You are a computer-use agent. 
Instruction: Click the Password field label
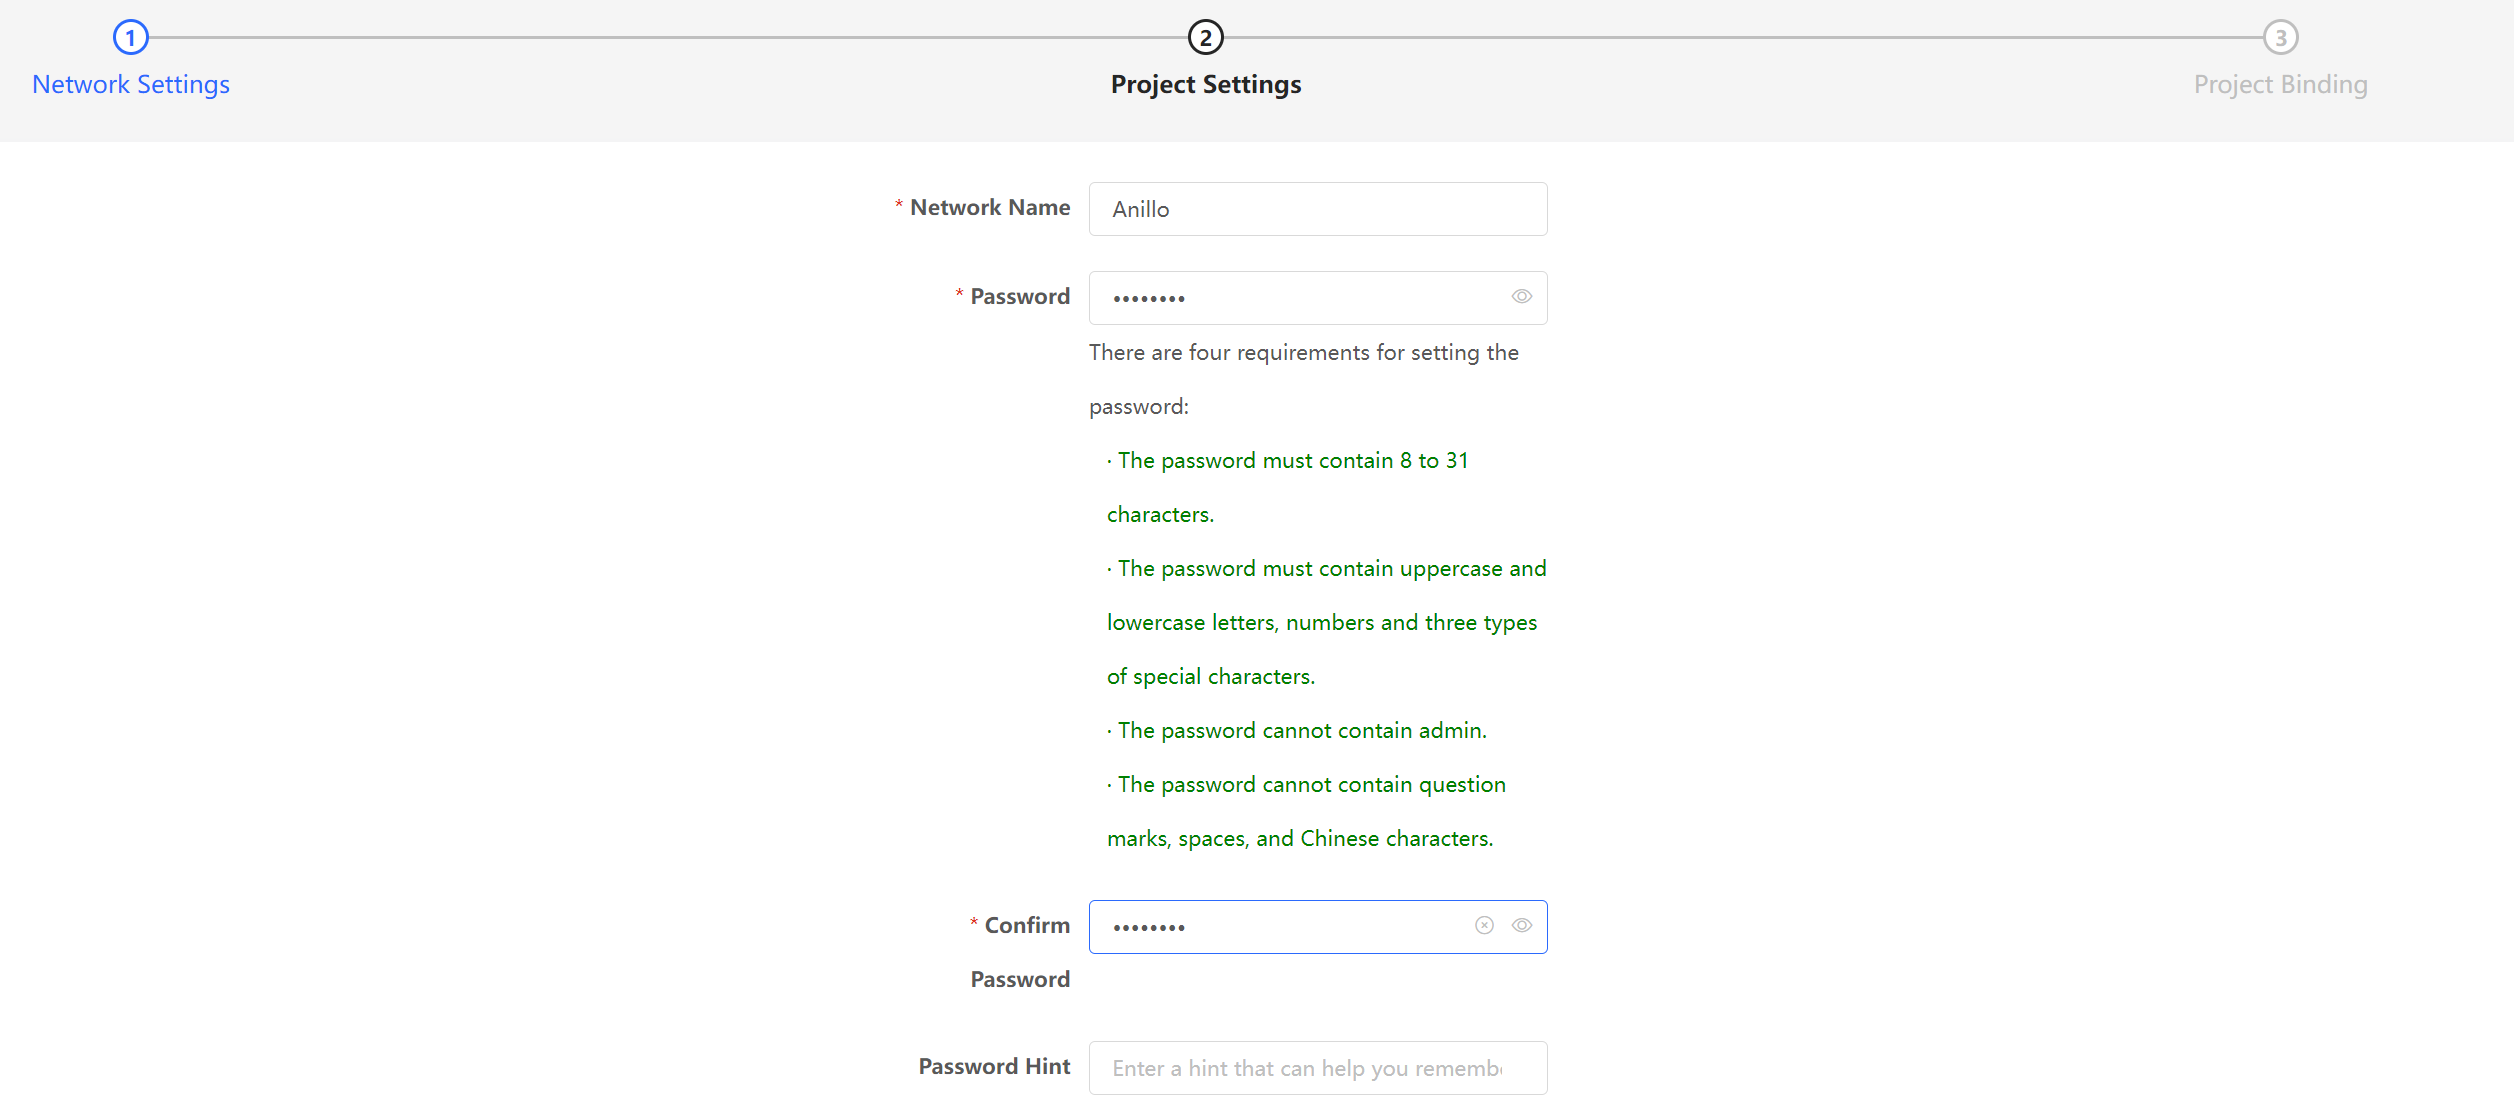tap(1019, 297)
